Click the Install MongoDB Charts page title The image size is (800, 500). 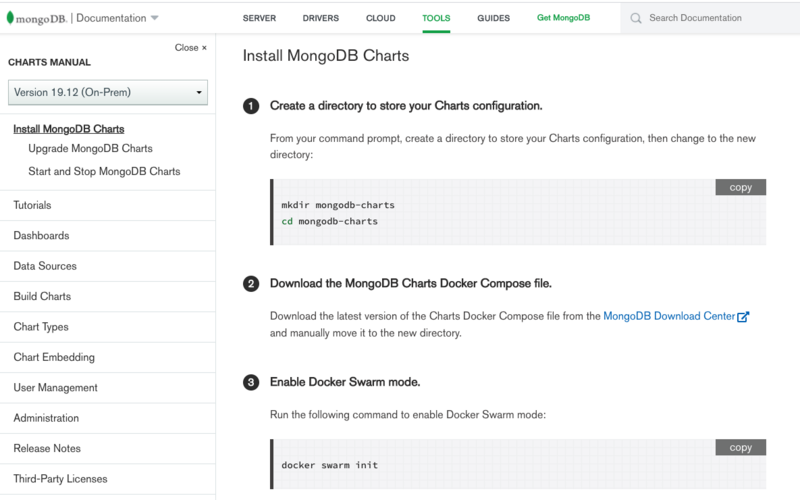pos(326,56)
